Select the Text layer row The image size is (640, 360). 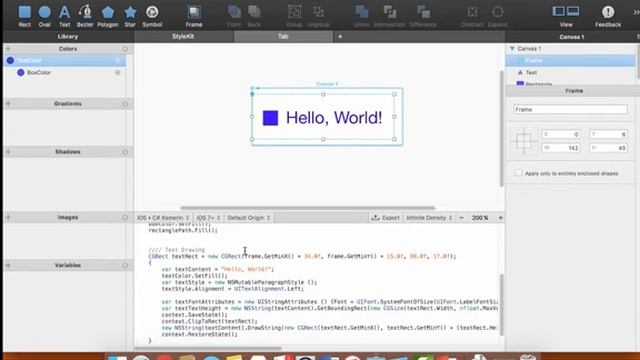(x=571, y=72)
